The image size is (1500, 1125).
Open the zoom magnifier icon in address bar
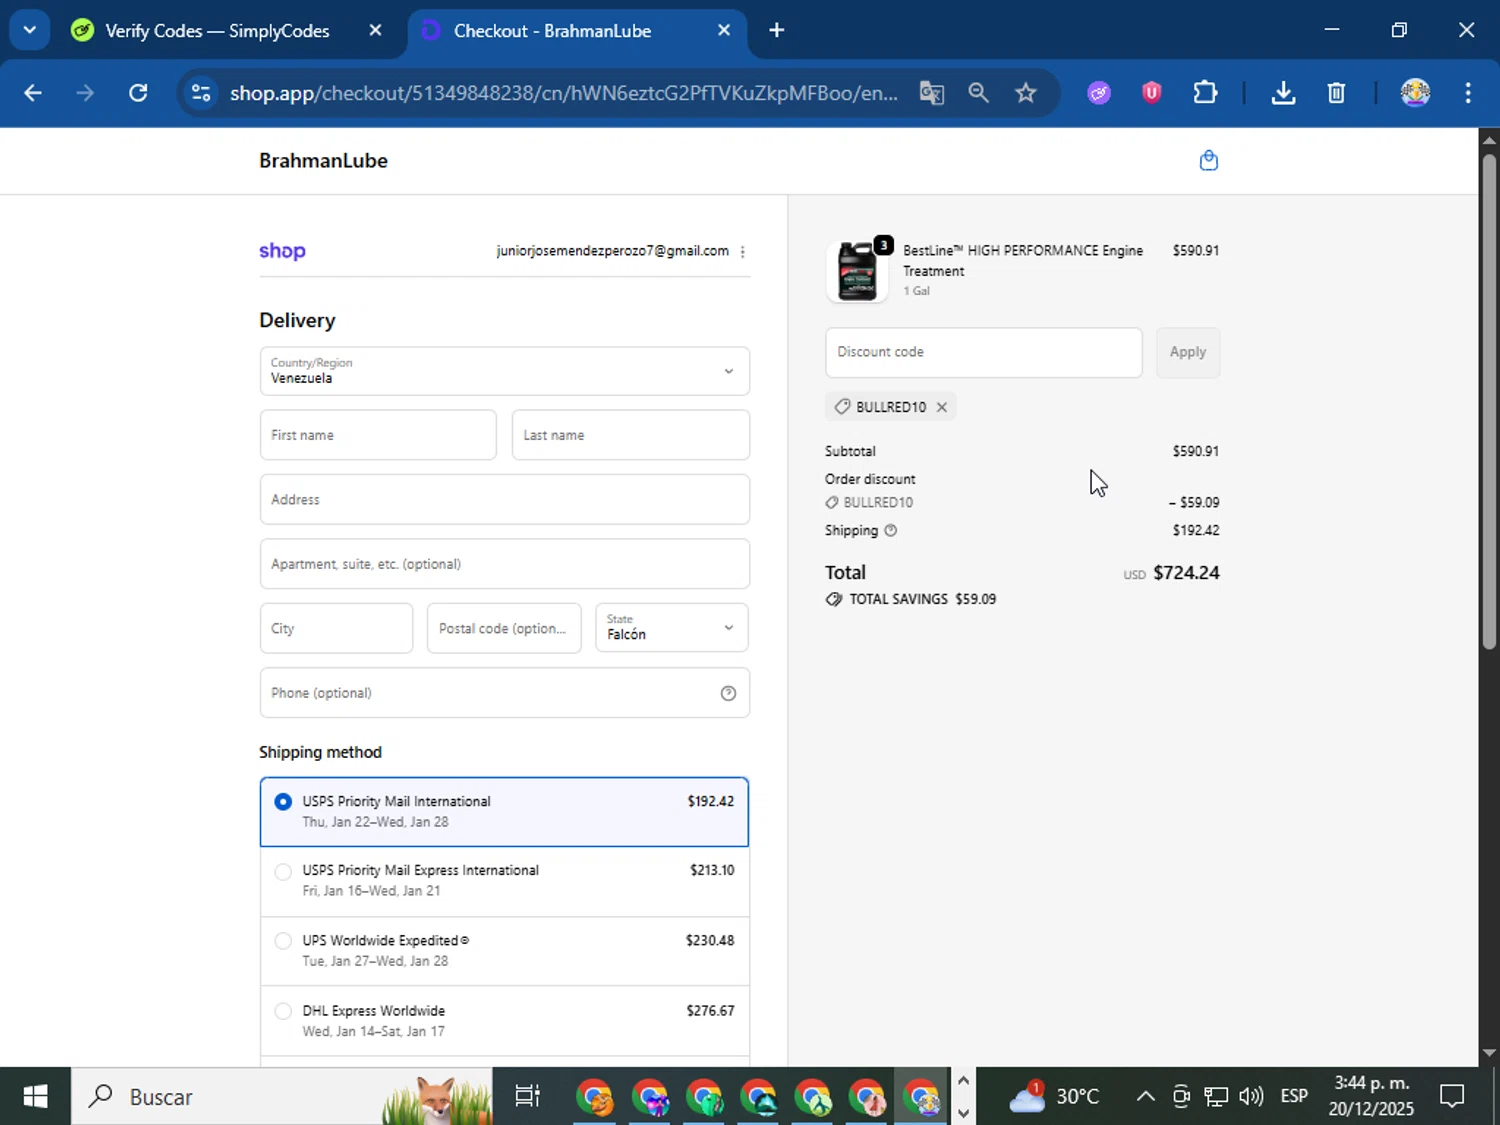pos(978,93)
